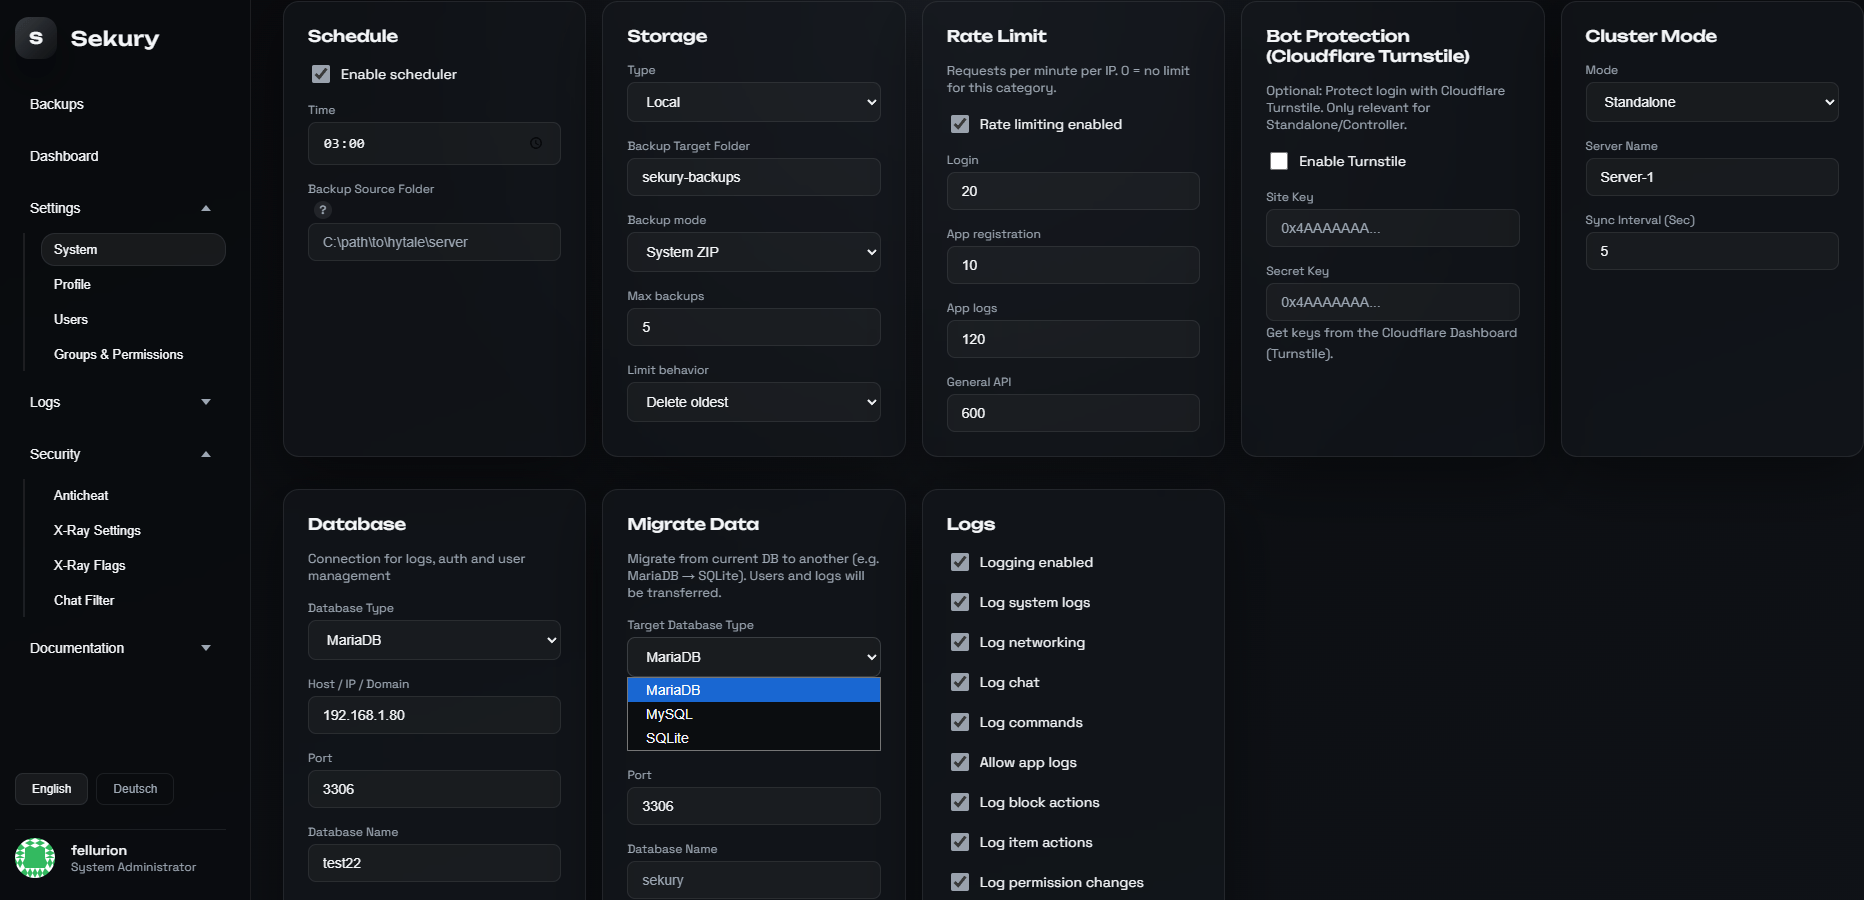Screen dimensions: 1864x900
Task: Toggle the Log chat checkbox
Action: 960,682
